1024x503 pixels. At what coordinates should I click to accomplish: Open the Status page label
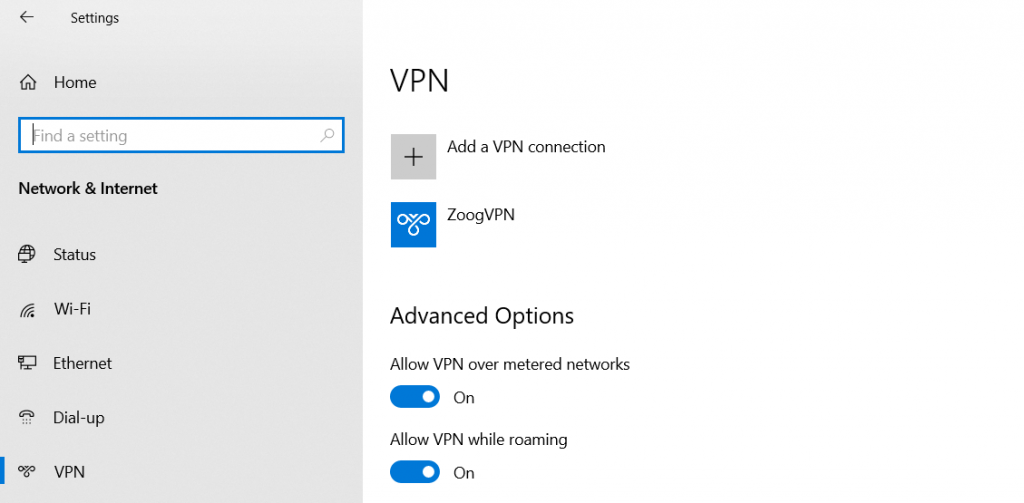[75, 254]
